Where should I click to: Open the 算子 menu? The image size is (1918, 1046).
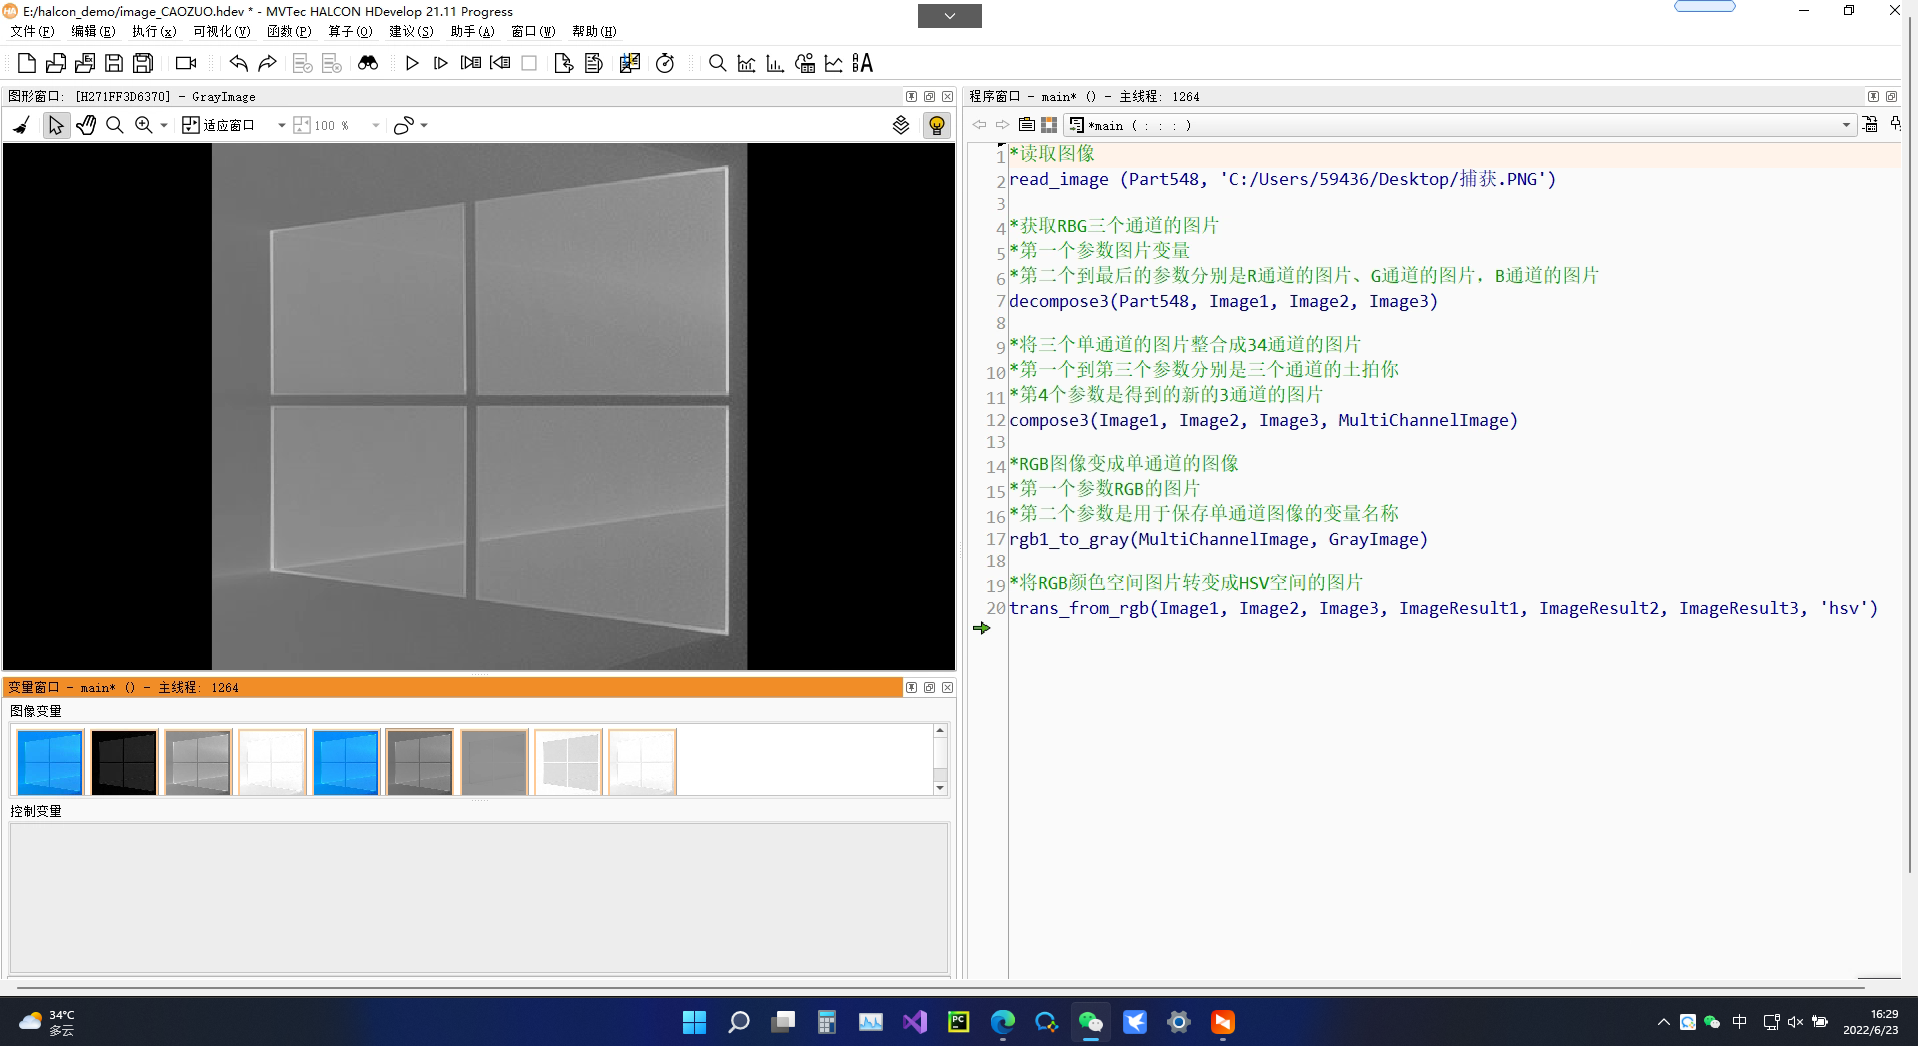coord(350,32)
